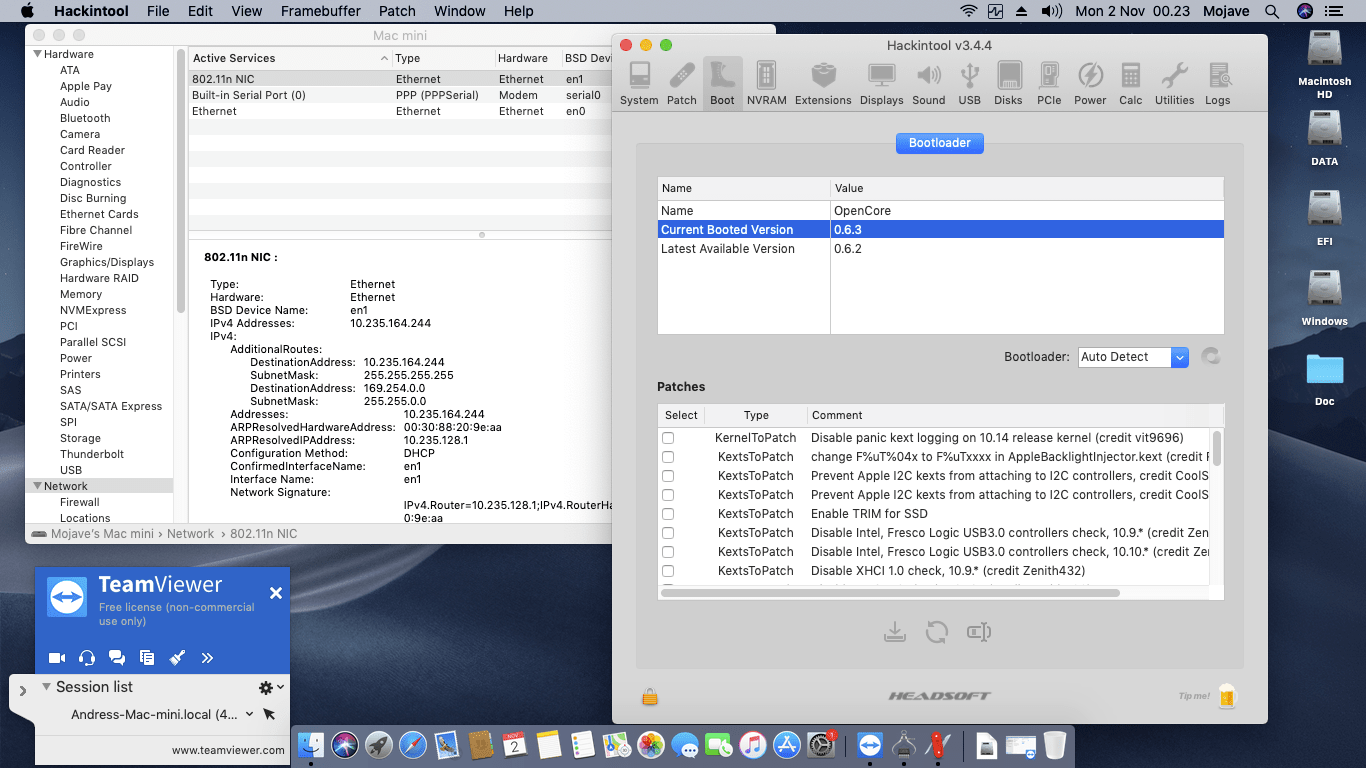The image size is (1366, 768).
Task: Open the USB tool icon
Action: click(x=969, y=78)
